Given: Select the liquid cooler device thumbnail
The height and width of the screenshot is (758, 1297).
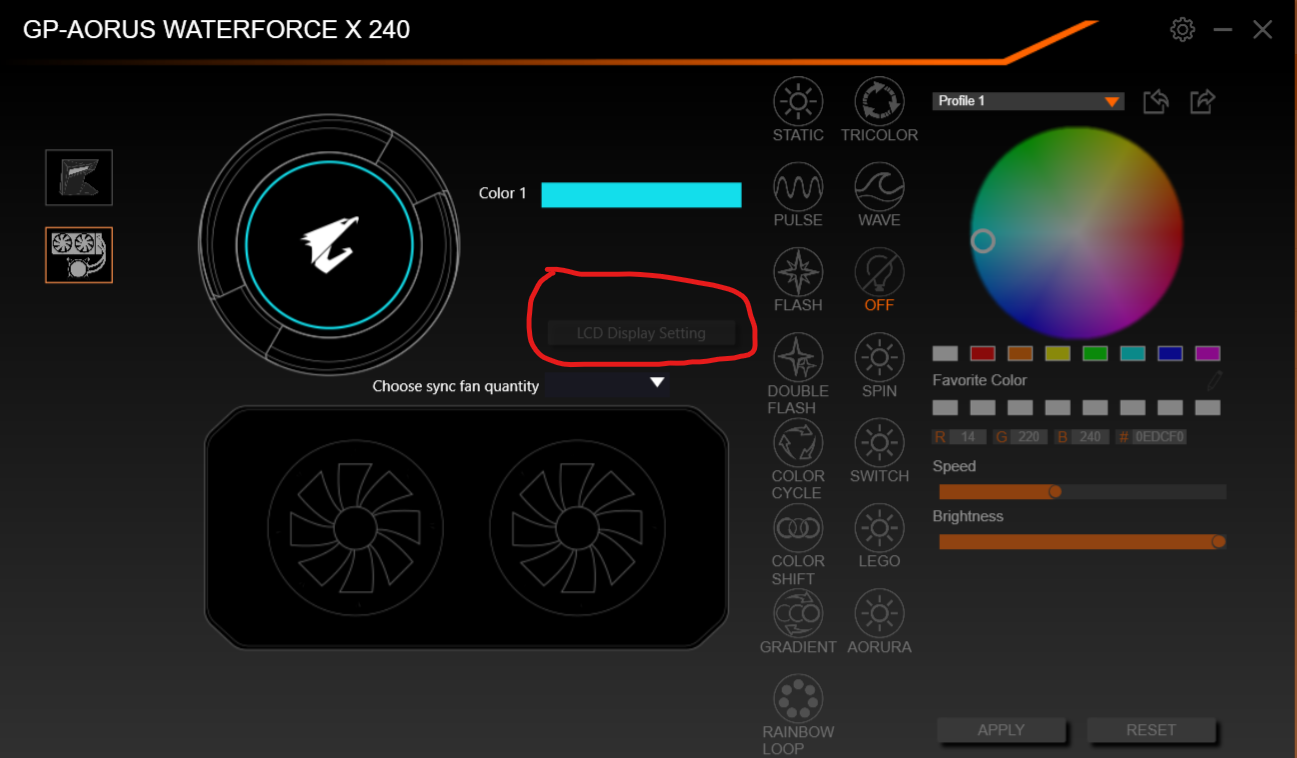Looking at the screenshot, I should [x=79, y=255].
